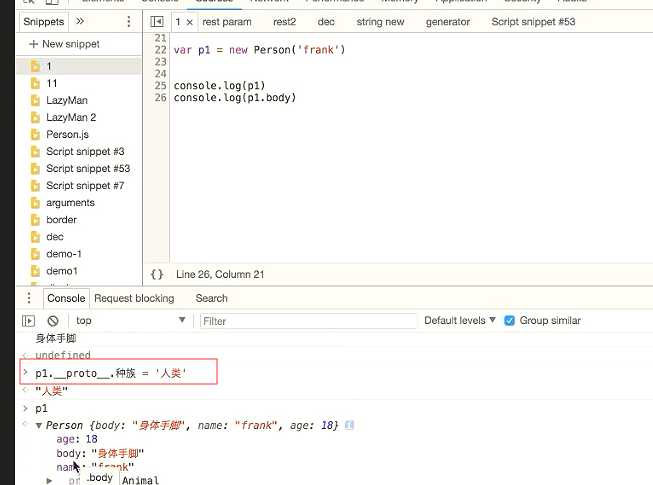Close the editor tab named 1
This screenshot has height=485, width=653.
(189, 22)
